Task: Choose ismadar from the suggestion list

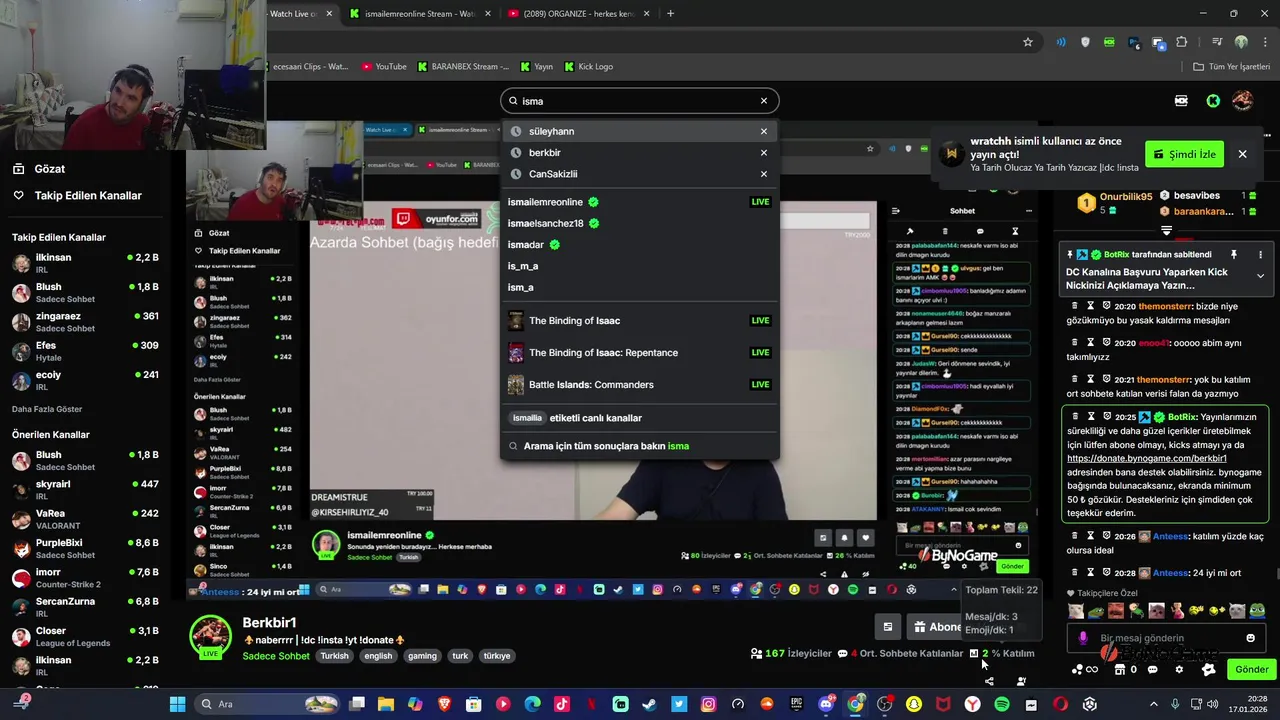Action: (639, 245)
